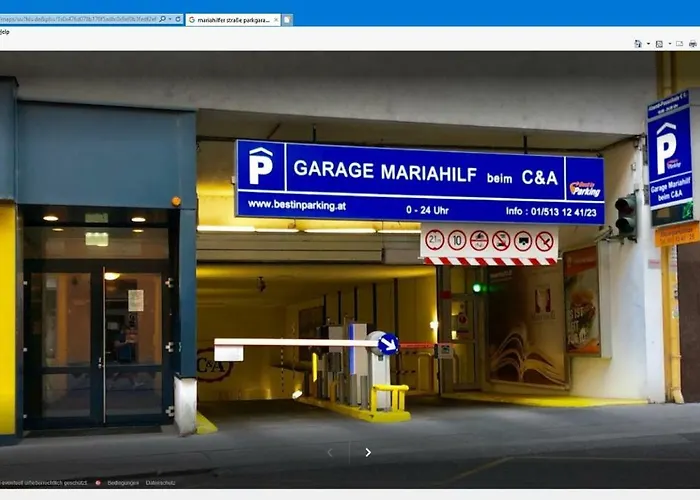The width and height of the screenshot is (700, 500).
Task: Click the rightmost print icon in command bar
Action: 693,44
